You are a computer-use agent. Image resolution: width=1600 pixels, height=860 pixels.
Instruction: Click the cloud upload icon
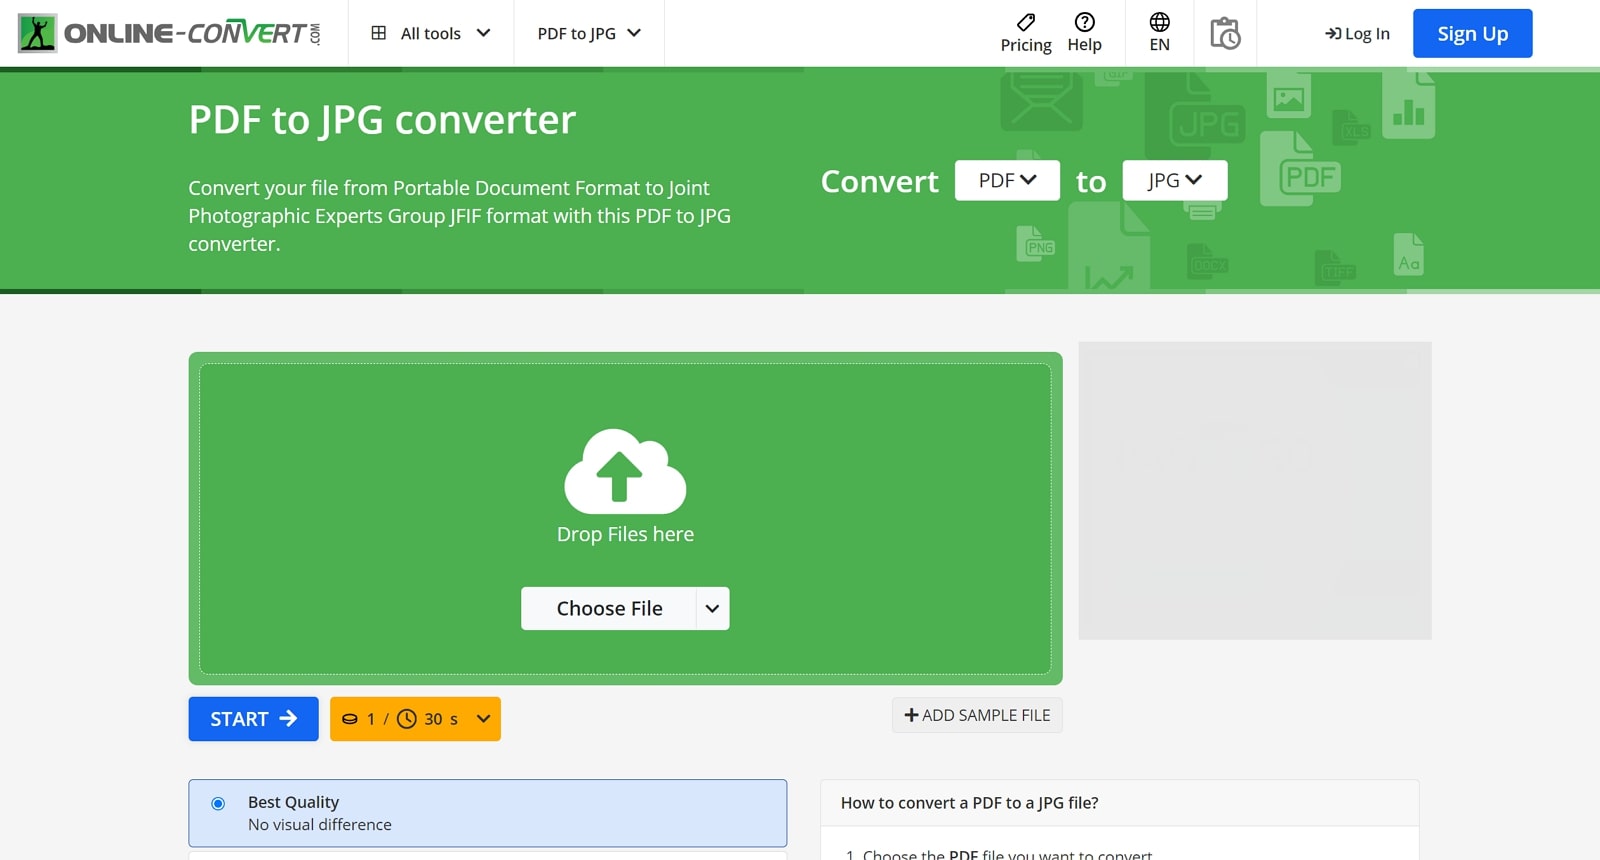(625, 471)
